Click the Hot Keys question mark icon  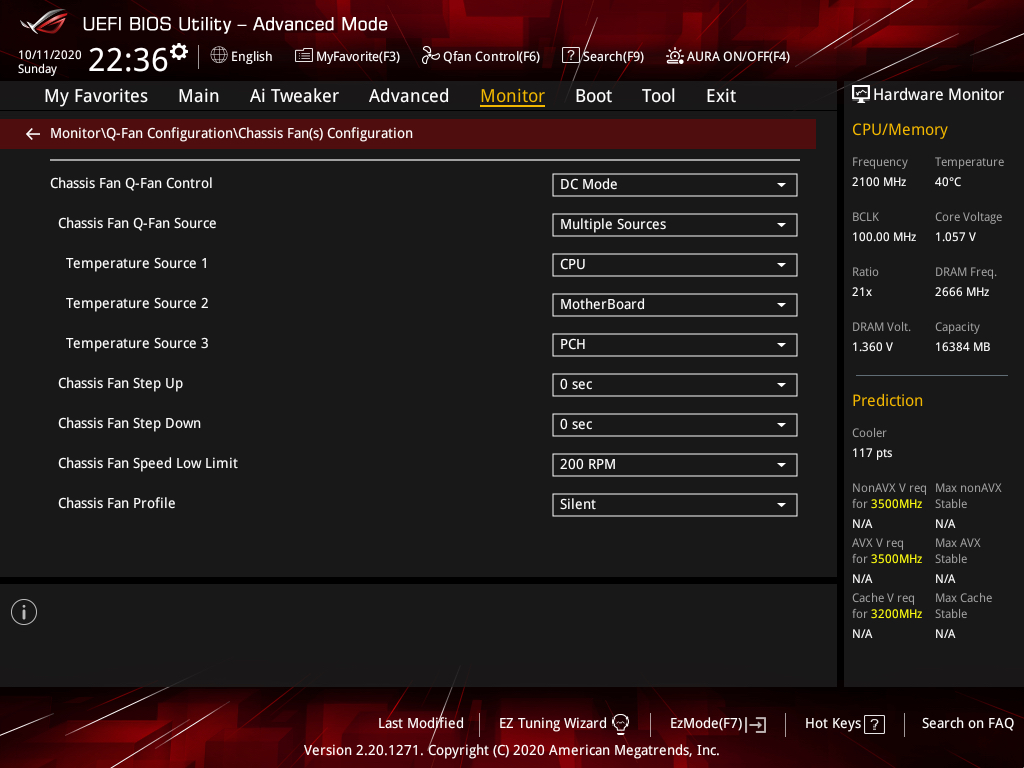874,724
